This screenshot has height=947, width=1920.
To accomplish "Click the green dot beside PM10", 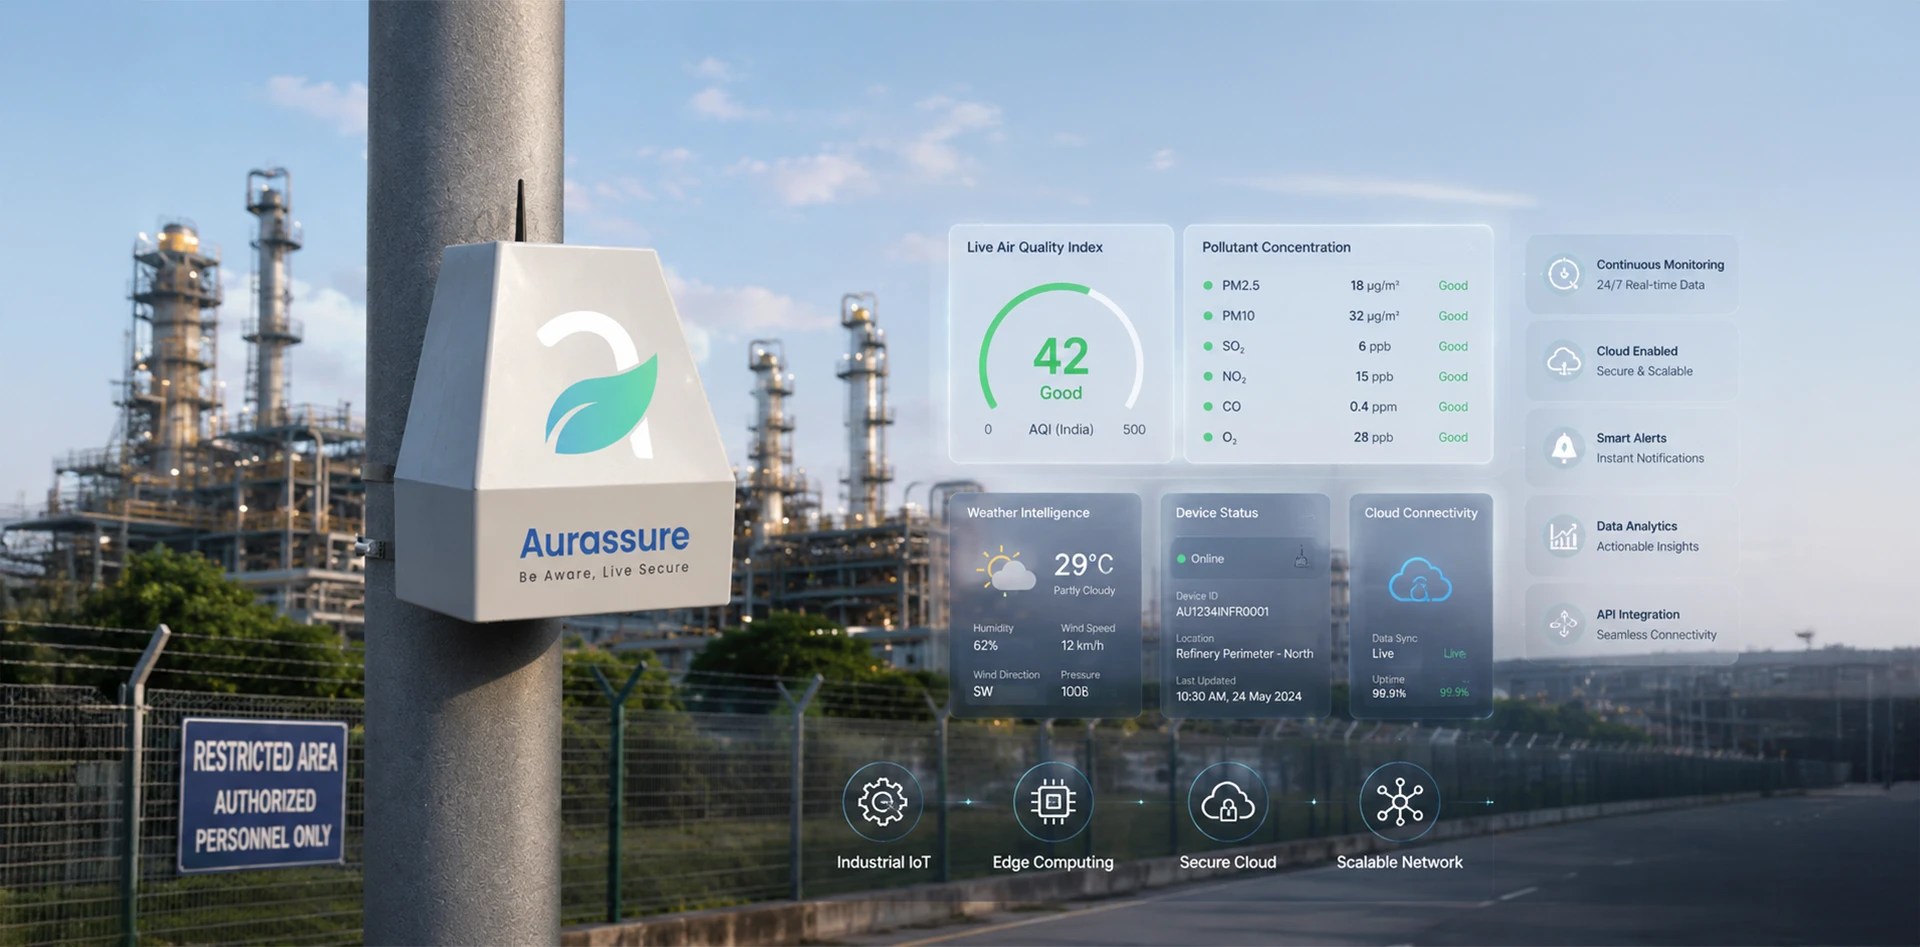I will [x=1208, y=316].
